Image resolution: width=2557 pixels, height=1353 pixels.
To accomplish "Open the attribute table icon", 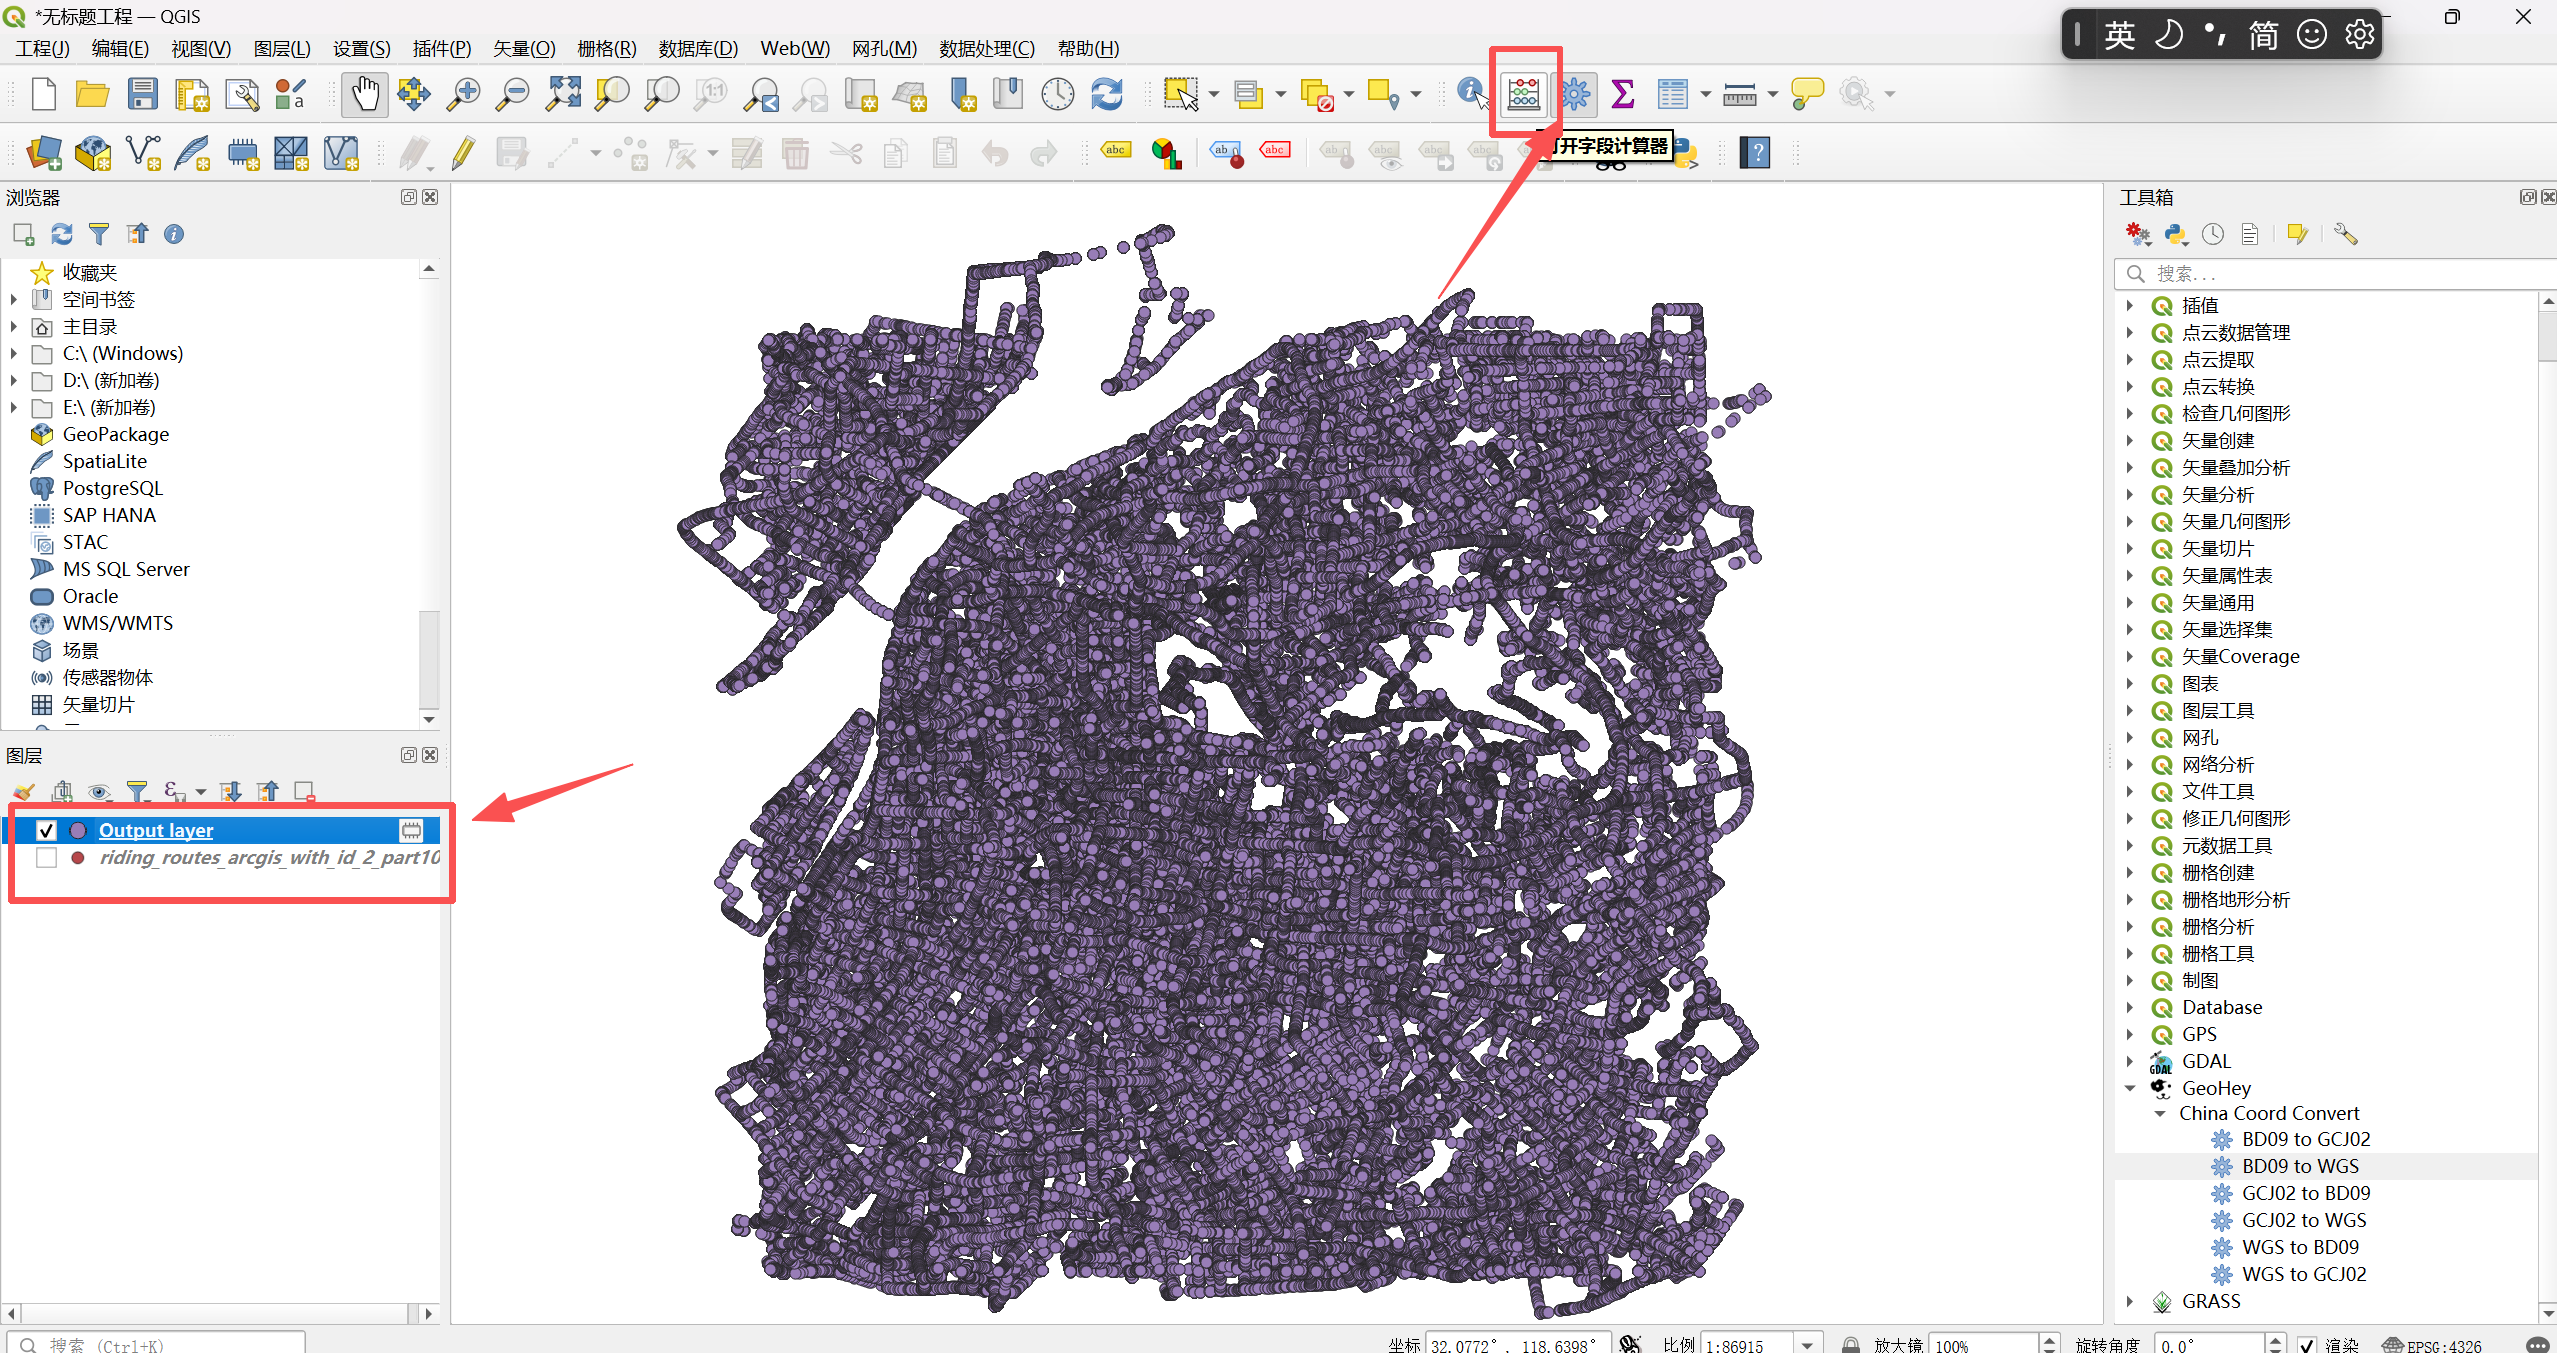I will [x=1671, y=94].
